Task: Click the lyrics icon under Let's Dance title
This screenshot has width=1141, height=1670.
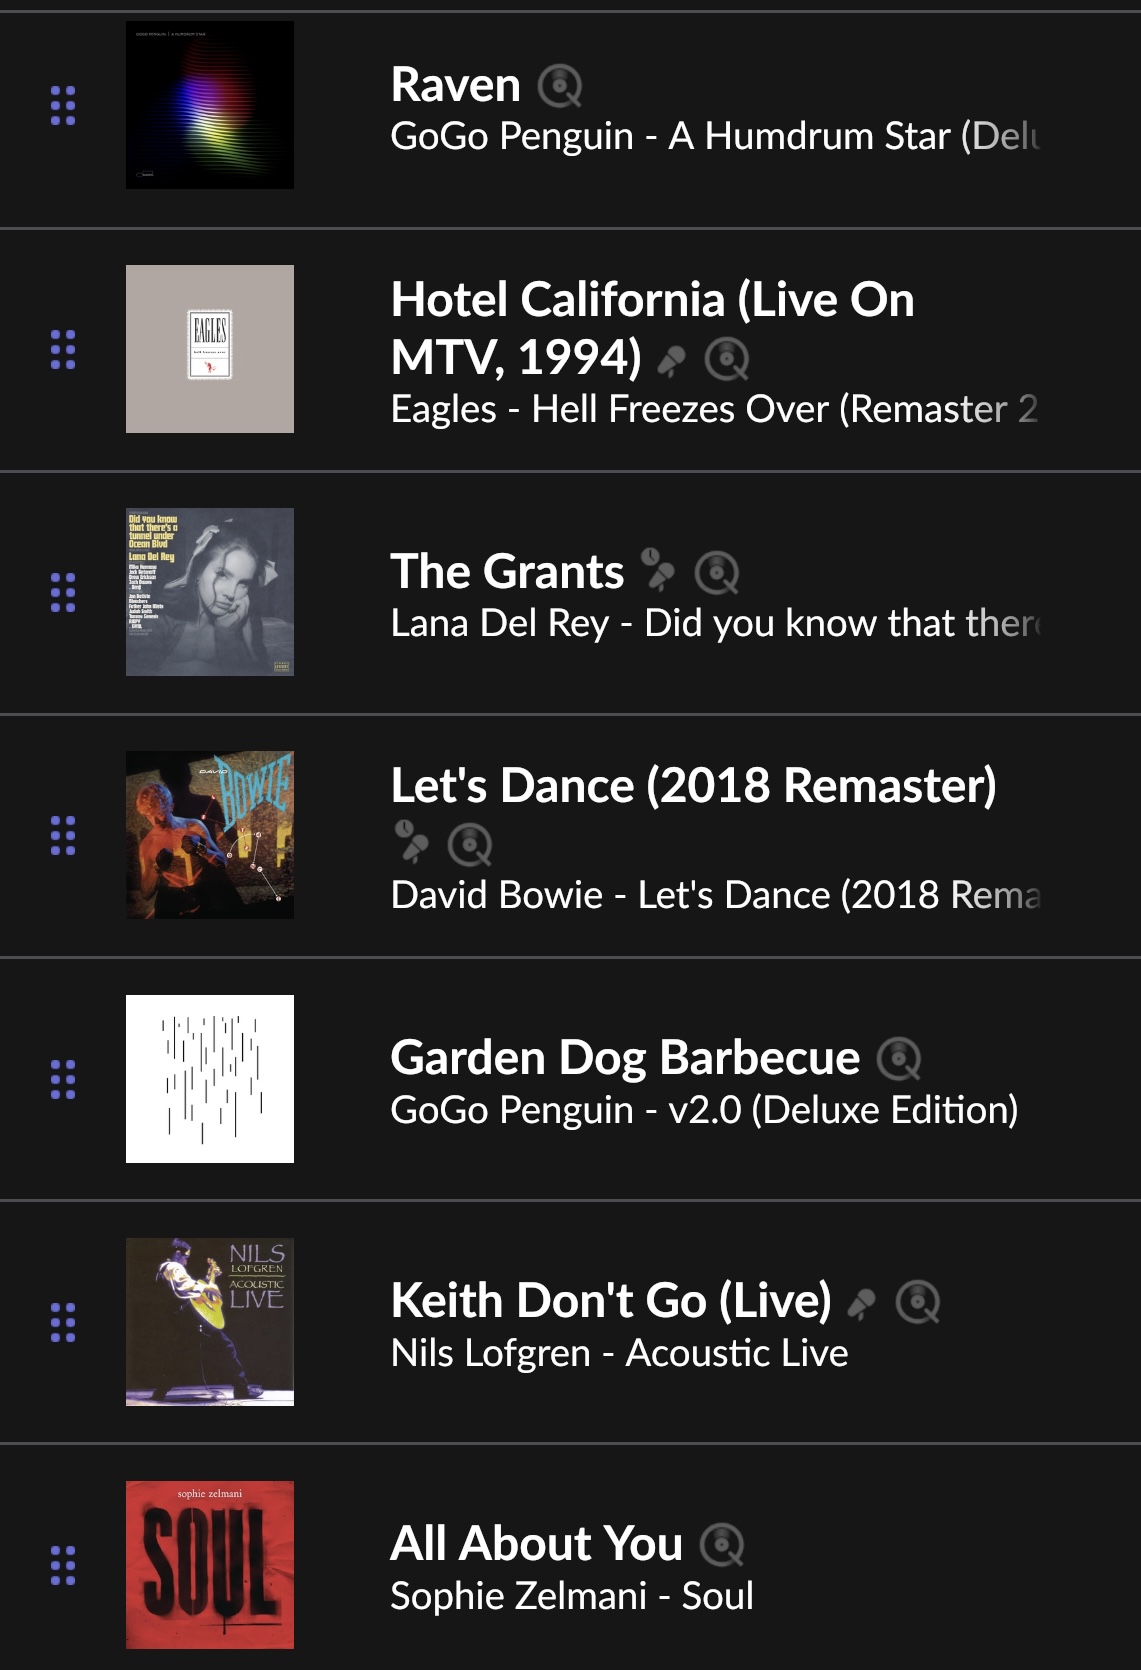Action: pos(411,842)
